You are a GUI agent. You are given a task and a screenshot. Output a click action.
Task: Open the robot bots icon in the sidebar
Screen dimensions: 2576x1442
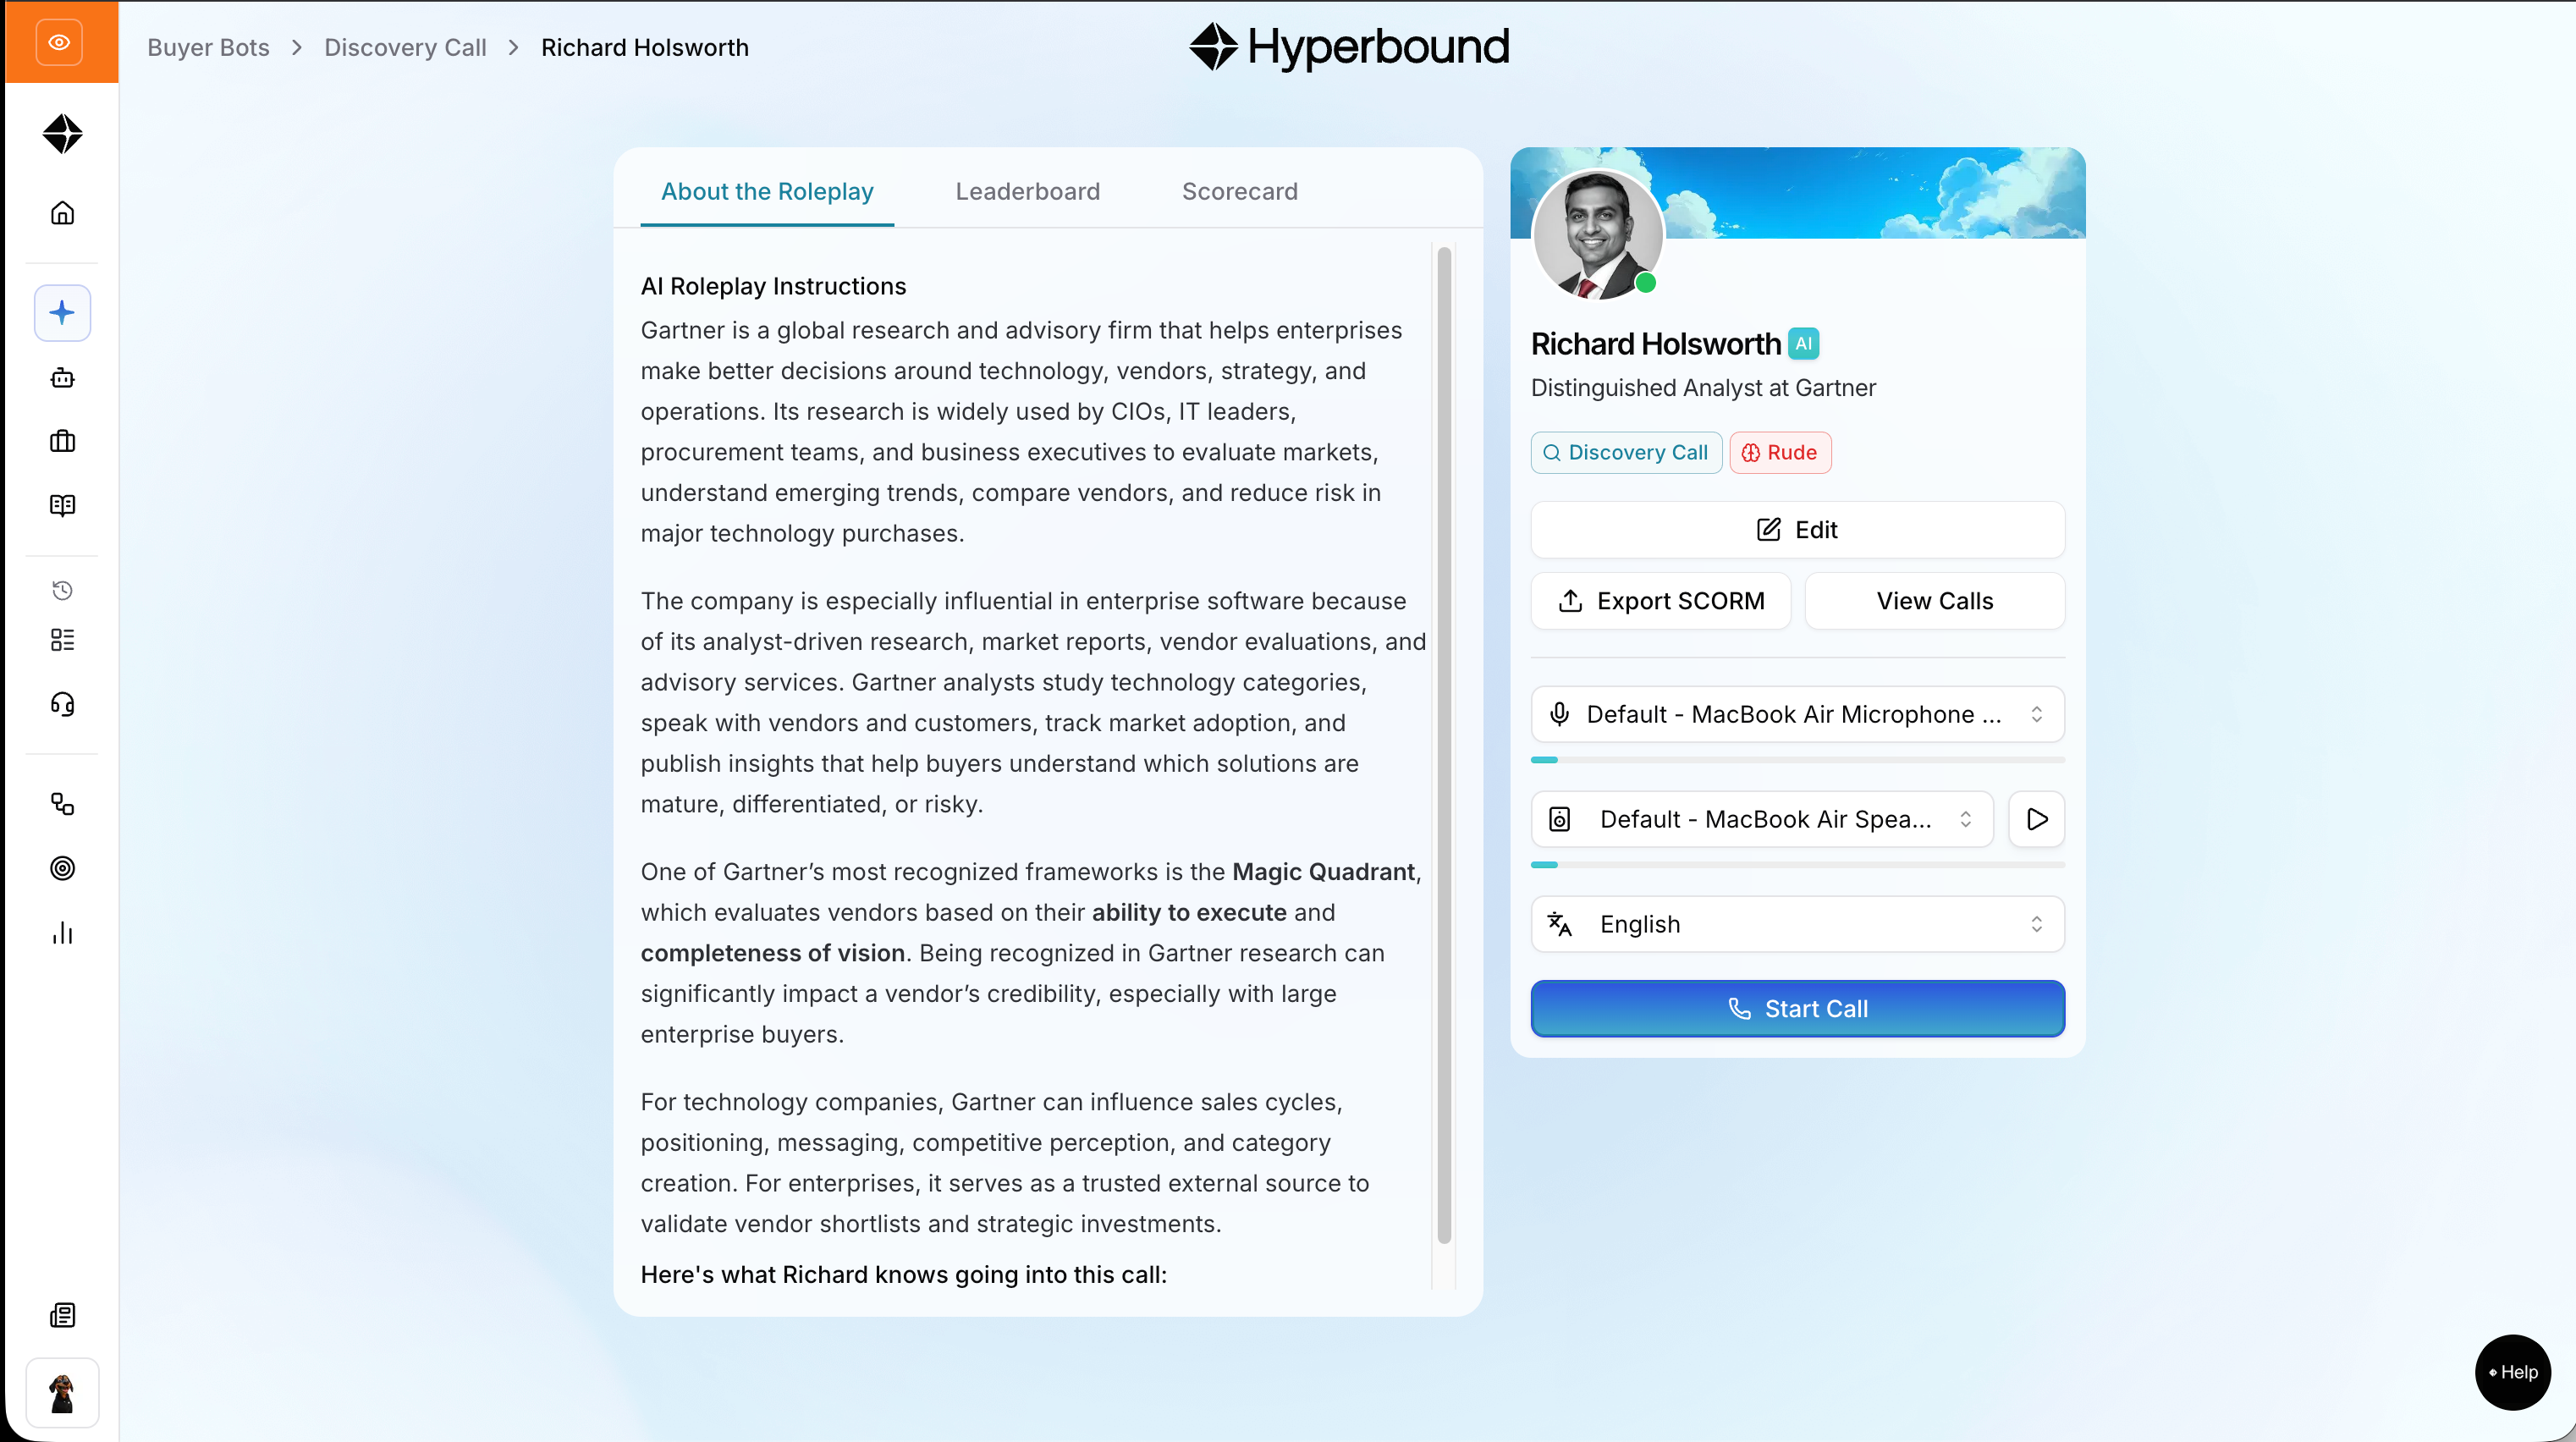click(x=62, y=378)
